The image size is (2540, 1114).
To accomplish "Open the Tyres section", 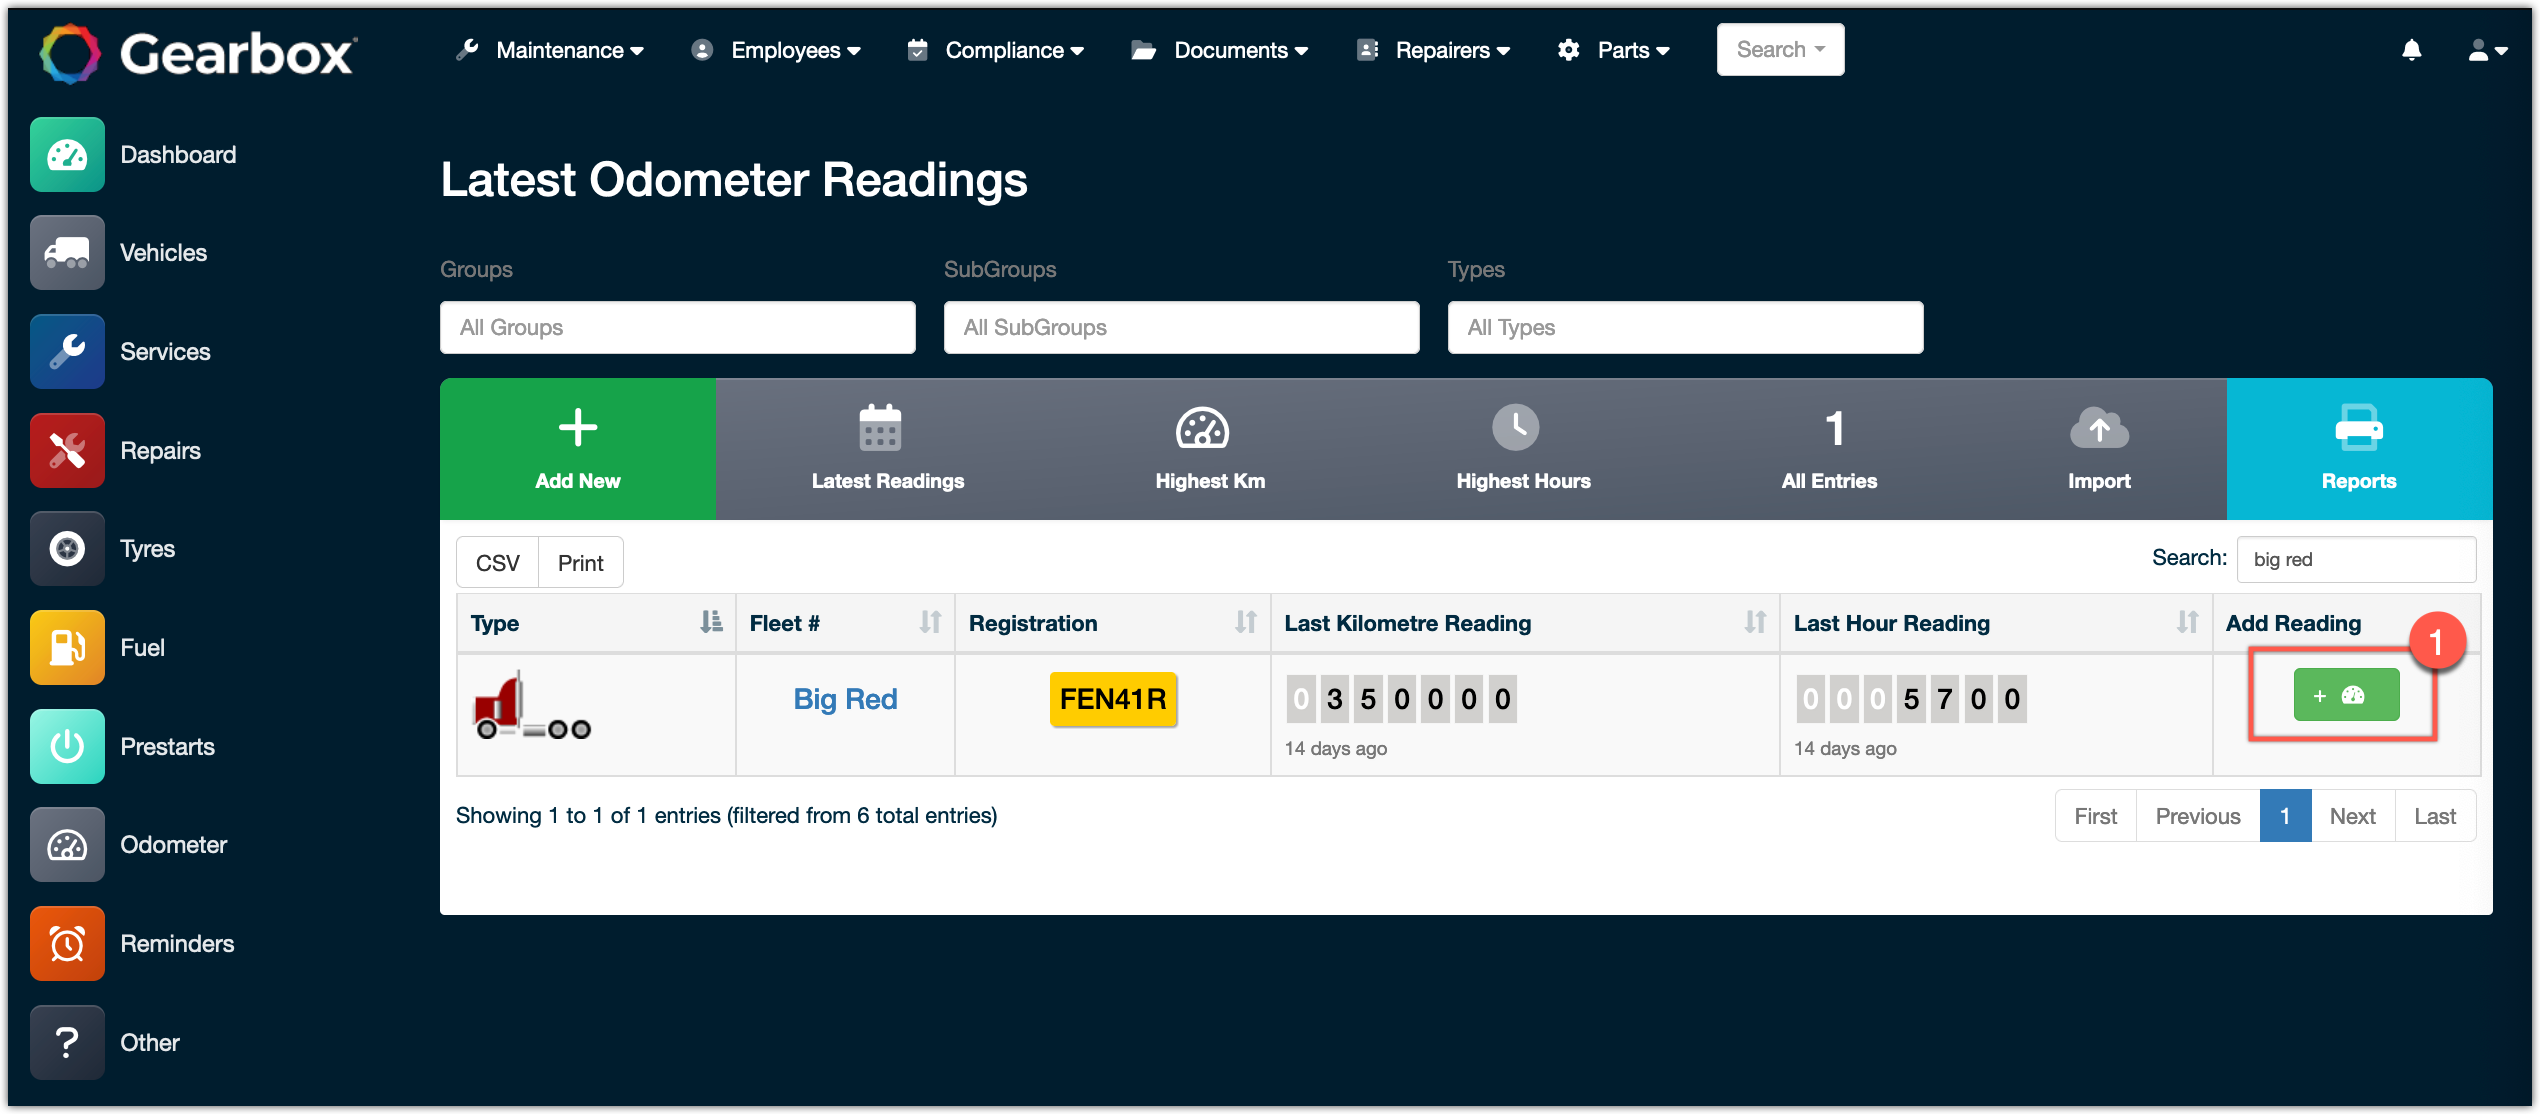I will click(x=66, y=548).
